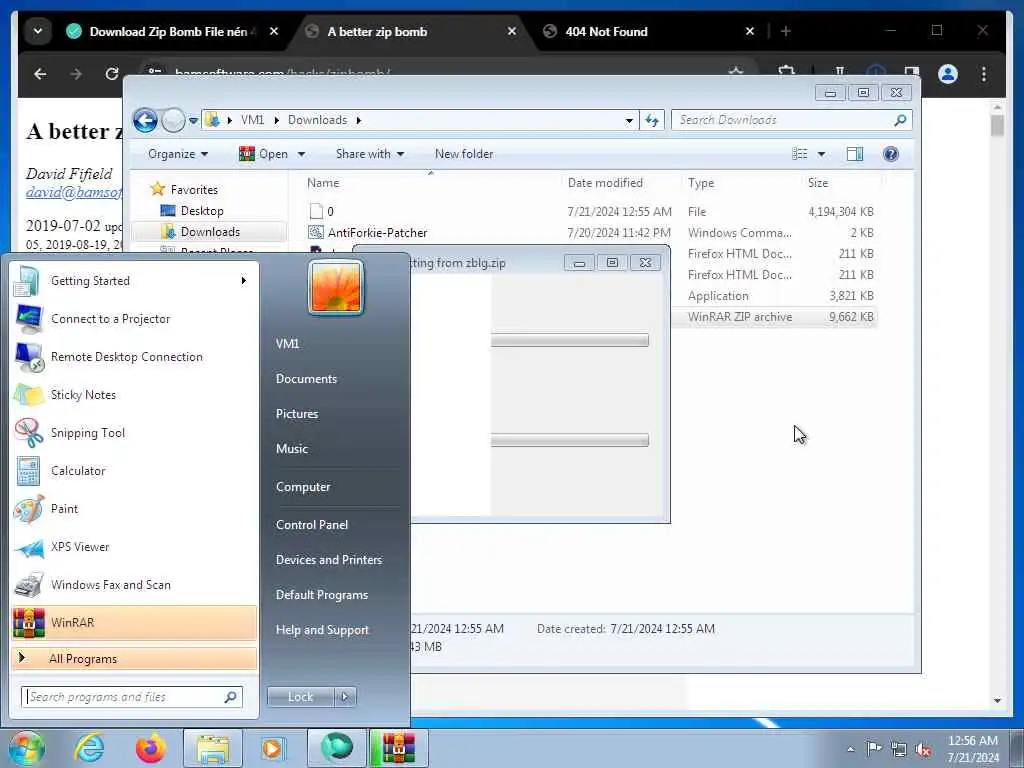Open XPS Viewer
The height and width of the screenshot is (768, 1024).
pyautogui.click(x=134, y=547)
